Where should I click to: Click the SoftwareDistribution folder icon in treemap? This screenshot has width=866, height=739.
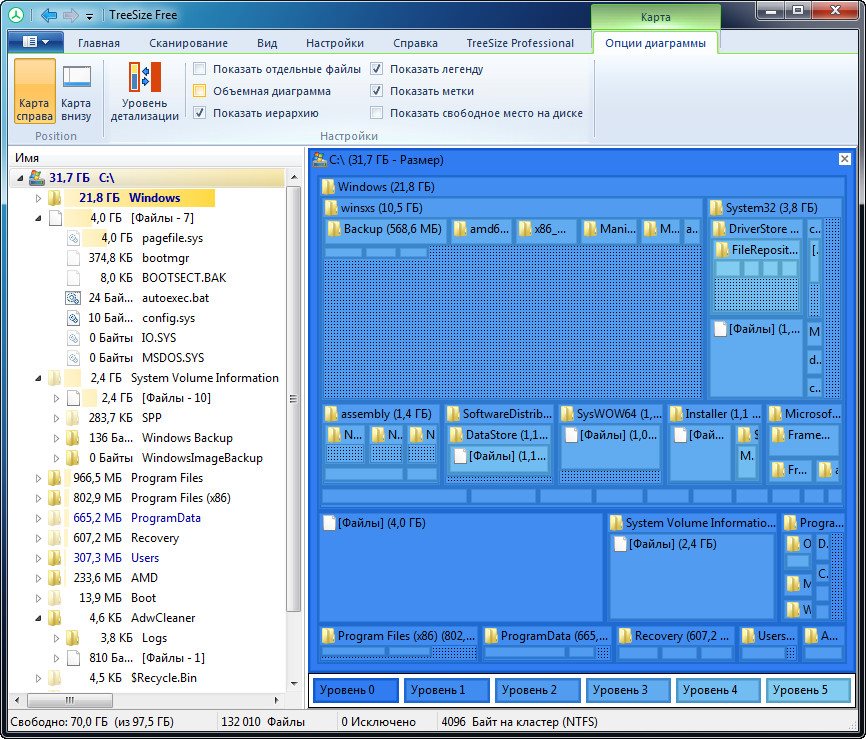(x=453, y=414)
